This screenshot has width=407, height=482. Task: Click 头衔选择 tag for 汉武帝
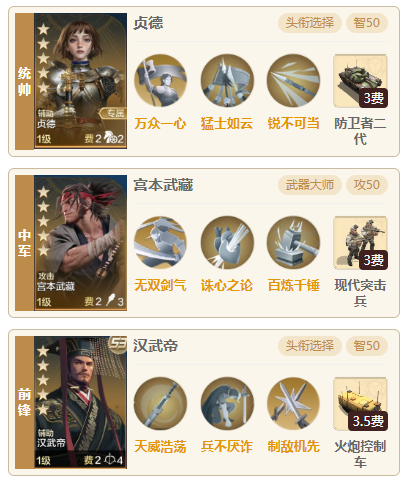click(x=310, y=346)
